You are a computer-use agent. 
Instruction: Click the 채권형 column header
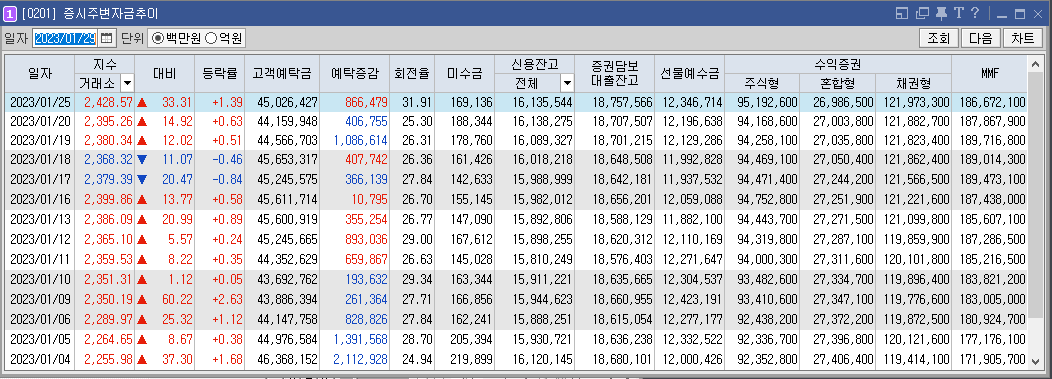pyautogui.click(x=913, y=83)
